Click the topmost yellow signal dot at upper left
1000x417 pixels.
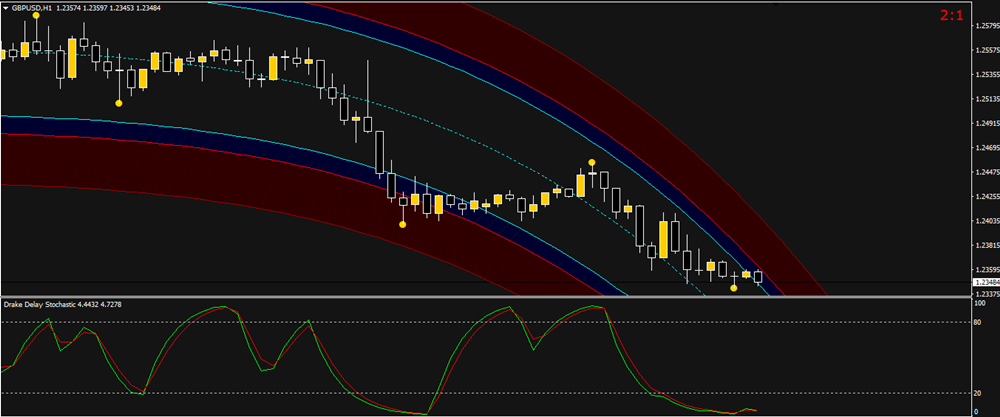(x=37, y=16)
